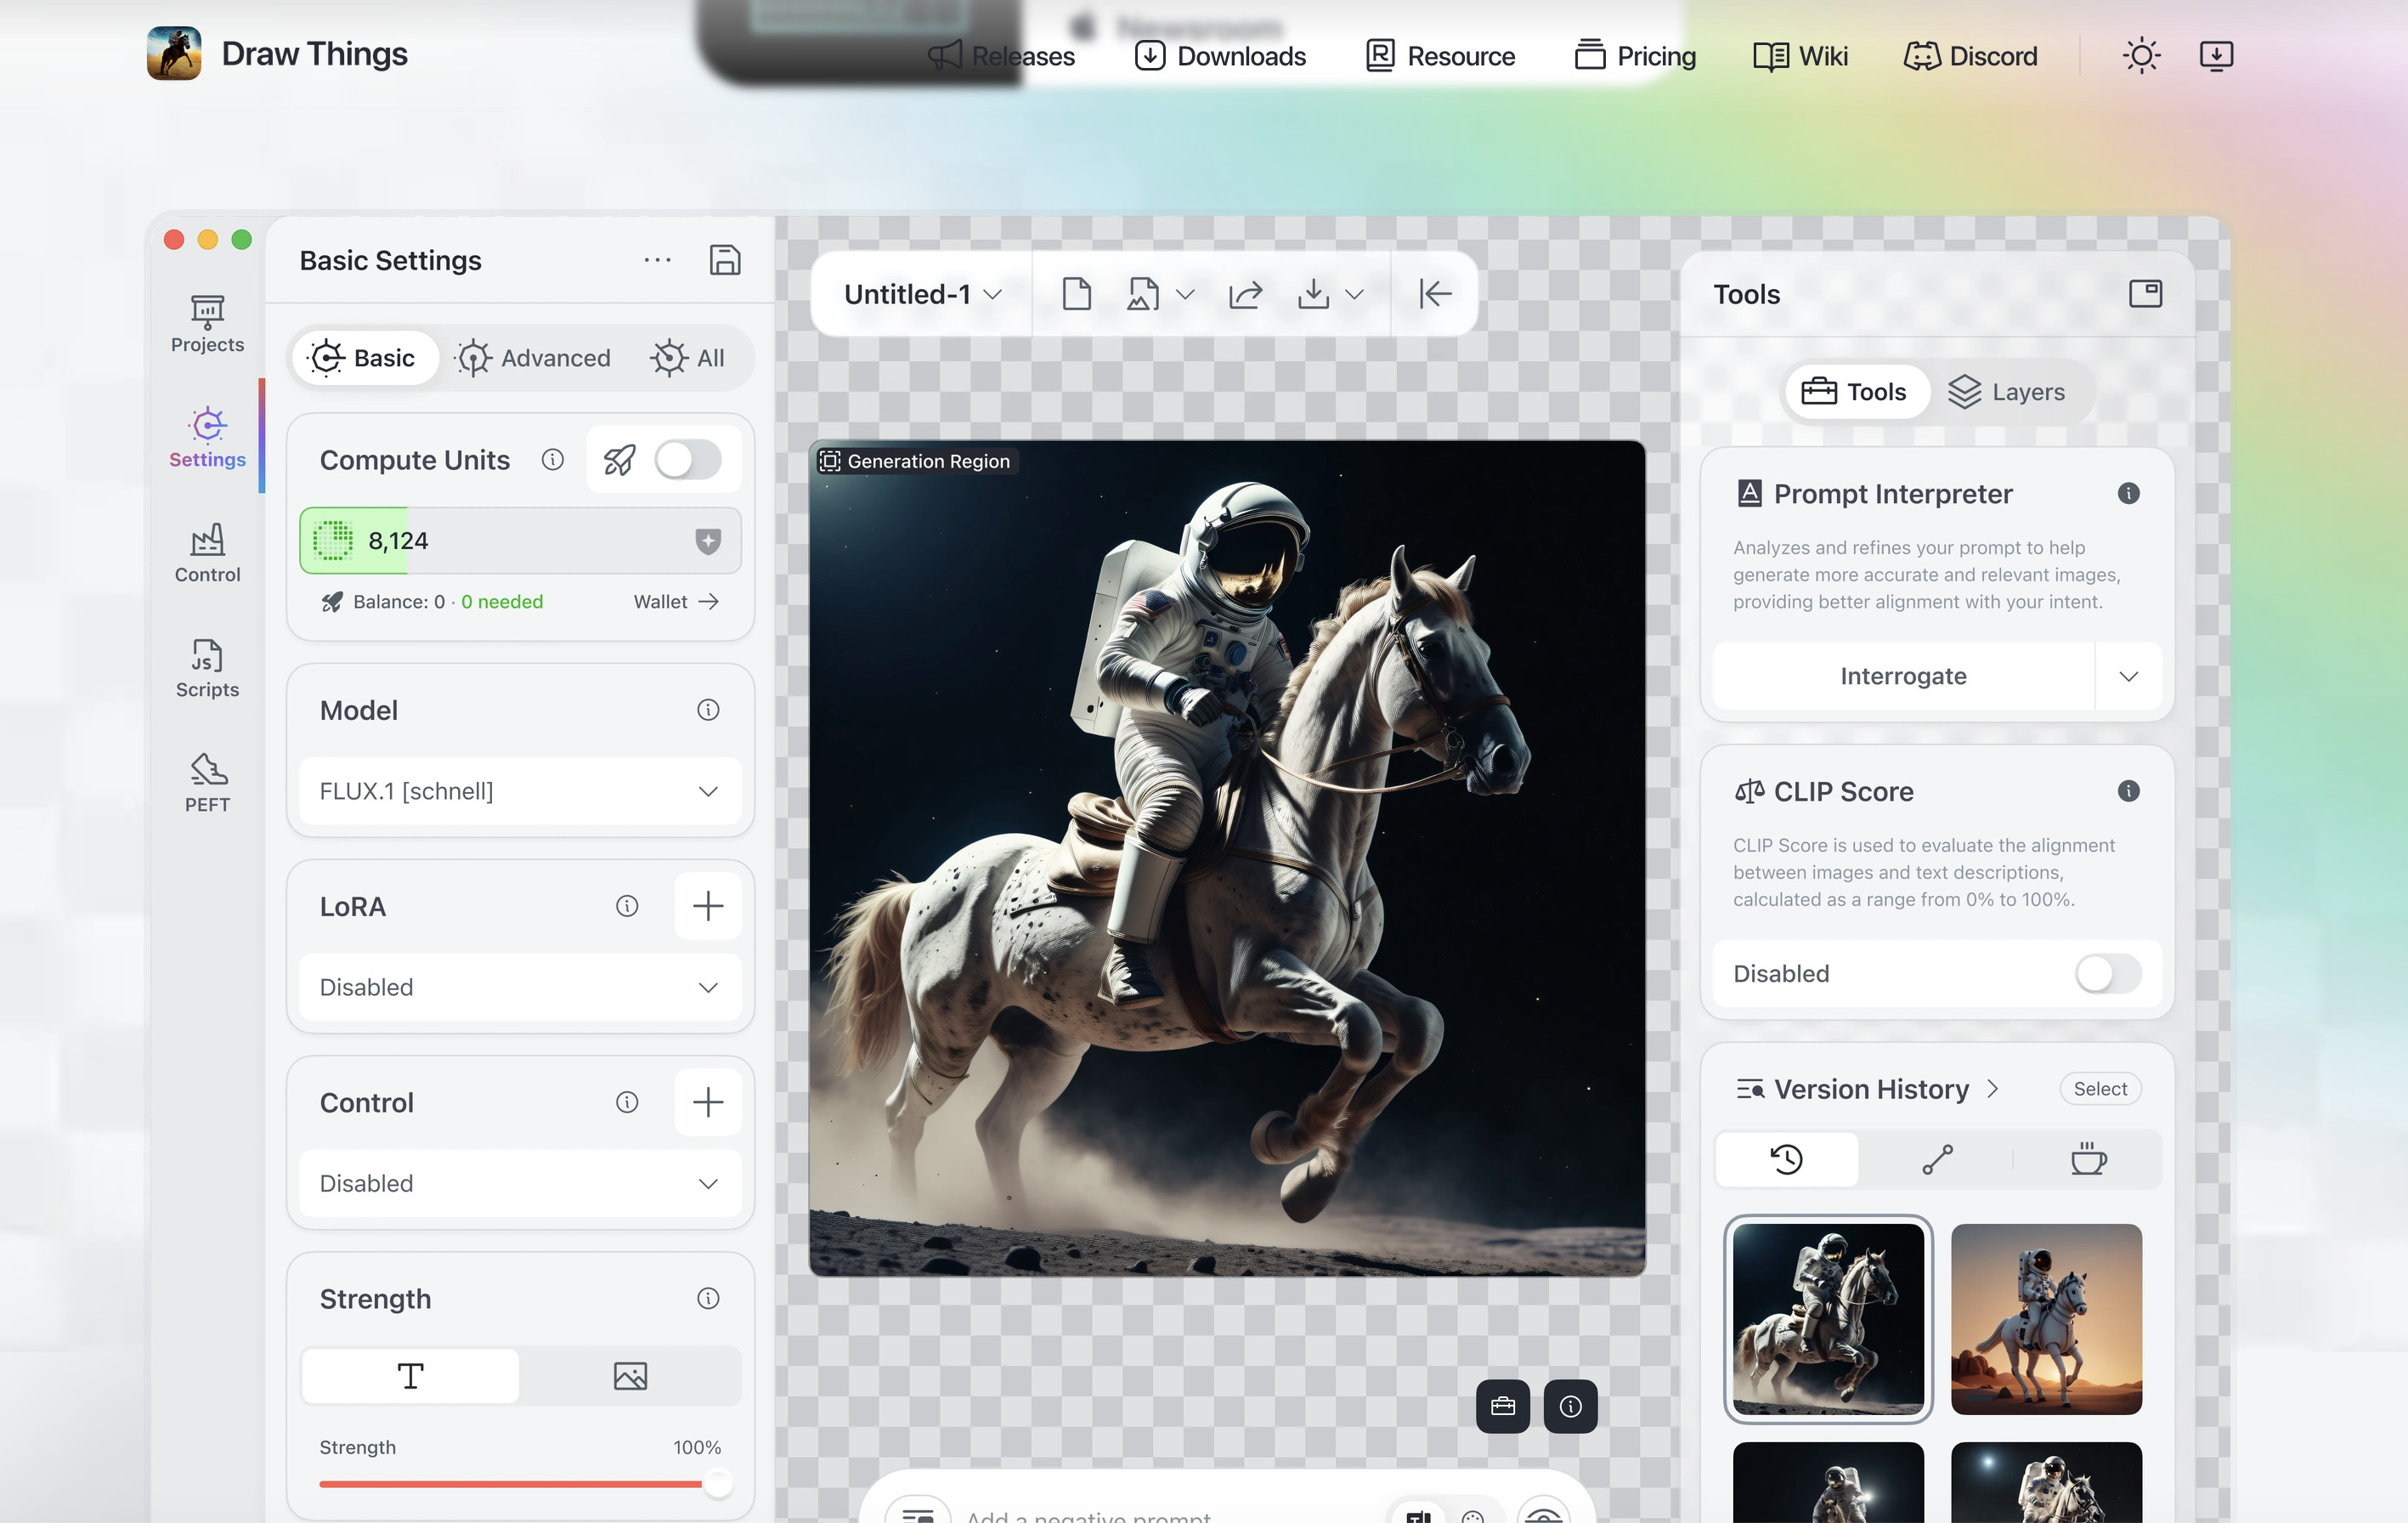Show Control info
The width and height of the screenshot is (2408, 1523).
pos(627,1102)
